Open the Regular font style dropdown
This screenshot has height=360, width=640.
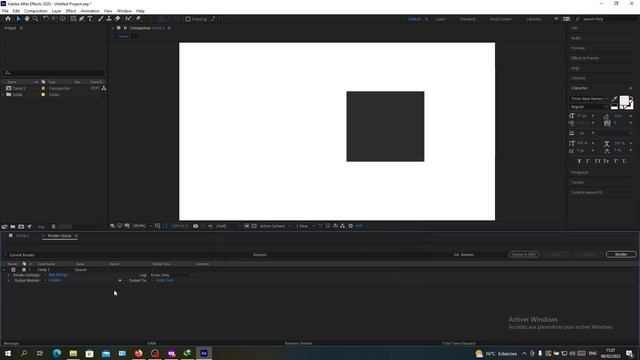tap(589, 107)
